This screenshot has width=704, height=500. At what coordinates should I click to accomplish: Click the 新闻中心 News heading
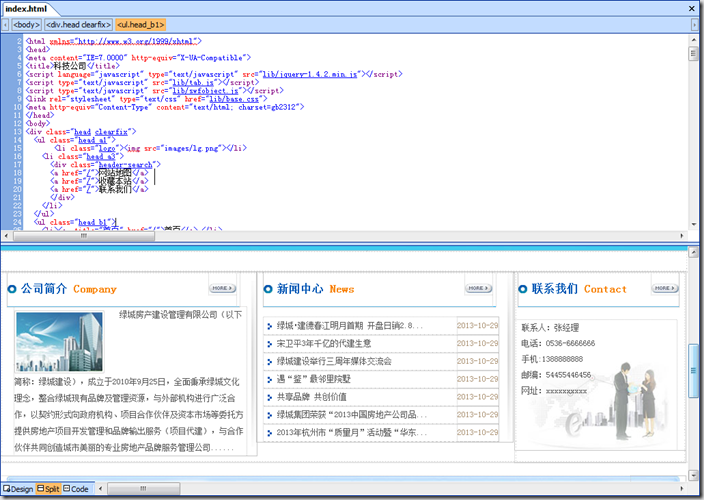tap(315, 289)
